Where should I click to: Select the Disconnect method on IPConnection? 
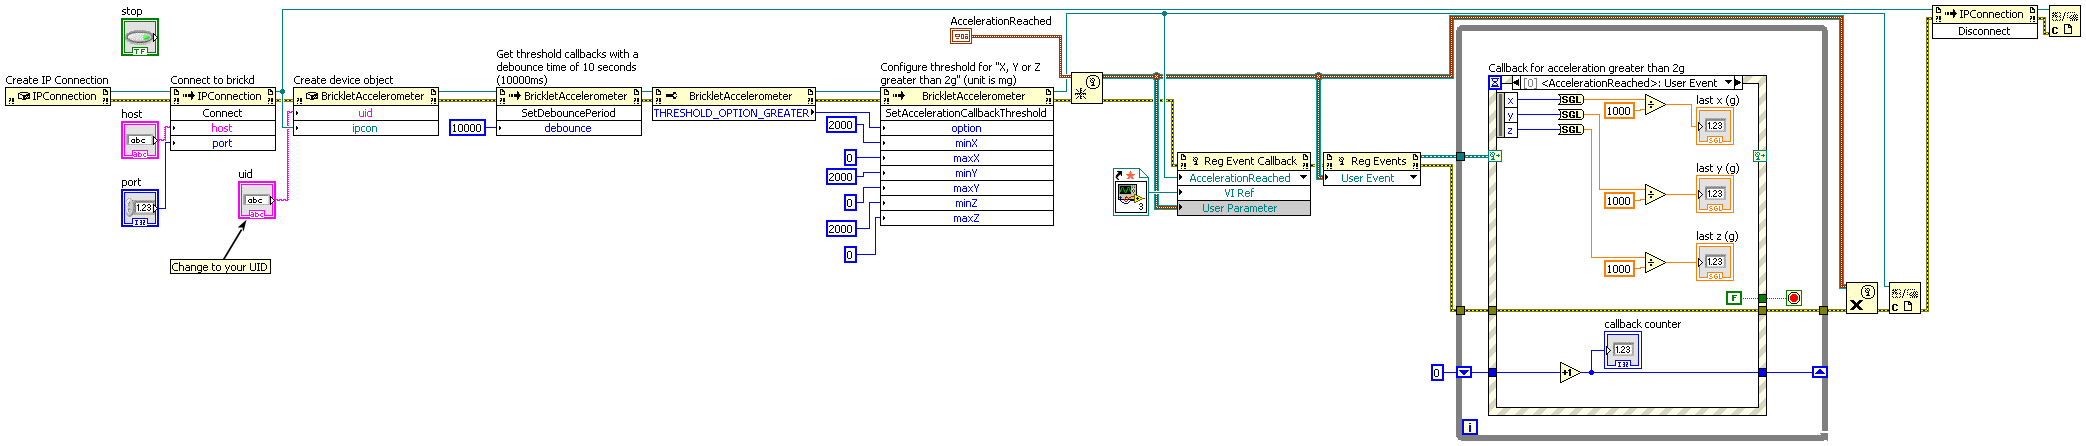coord(1983,31)
